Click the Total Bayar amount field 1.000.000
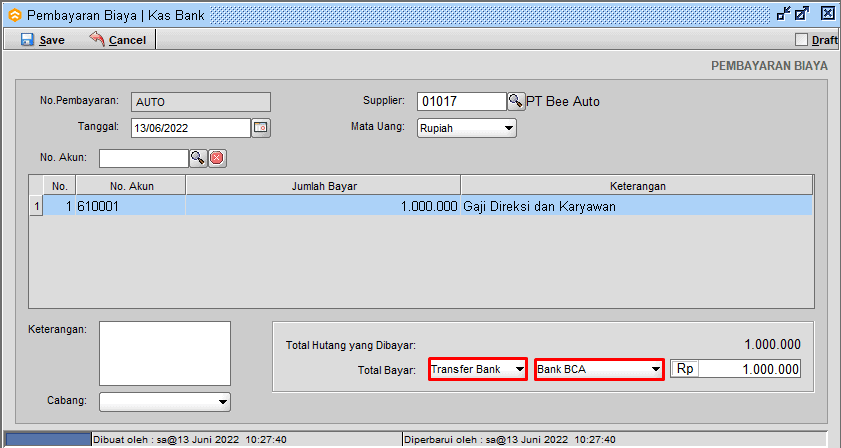The width and height of the screenshot is (841, 448). point(750,369)
